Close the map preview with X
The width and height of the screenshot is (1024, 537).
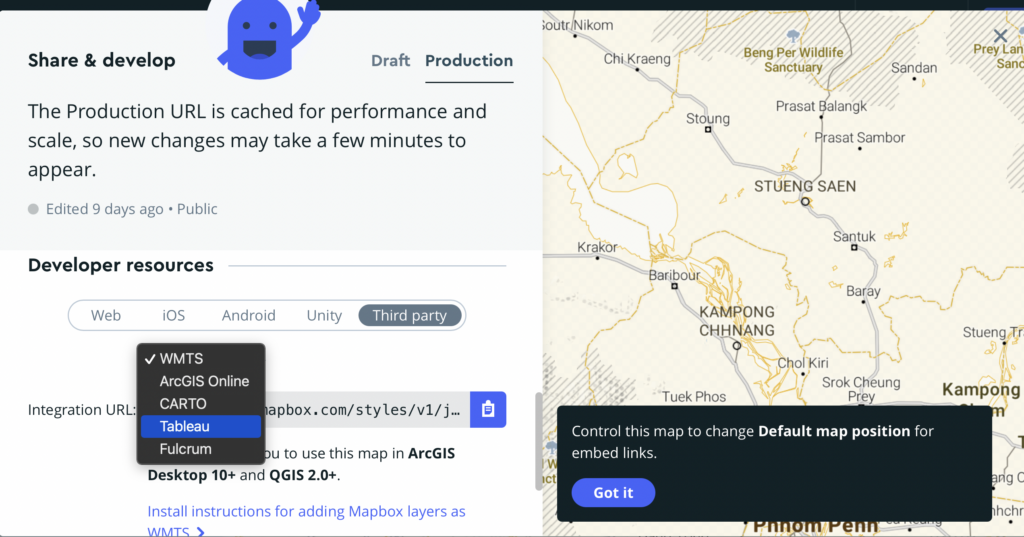tap(1000, 36)
